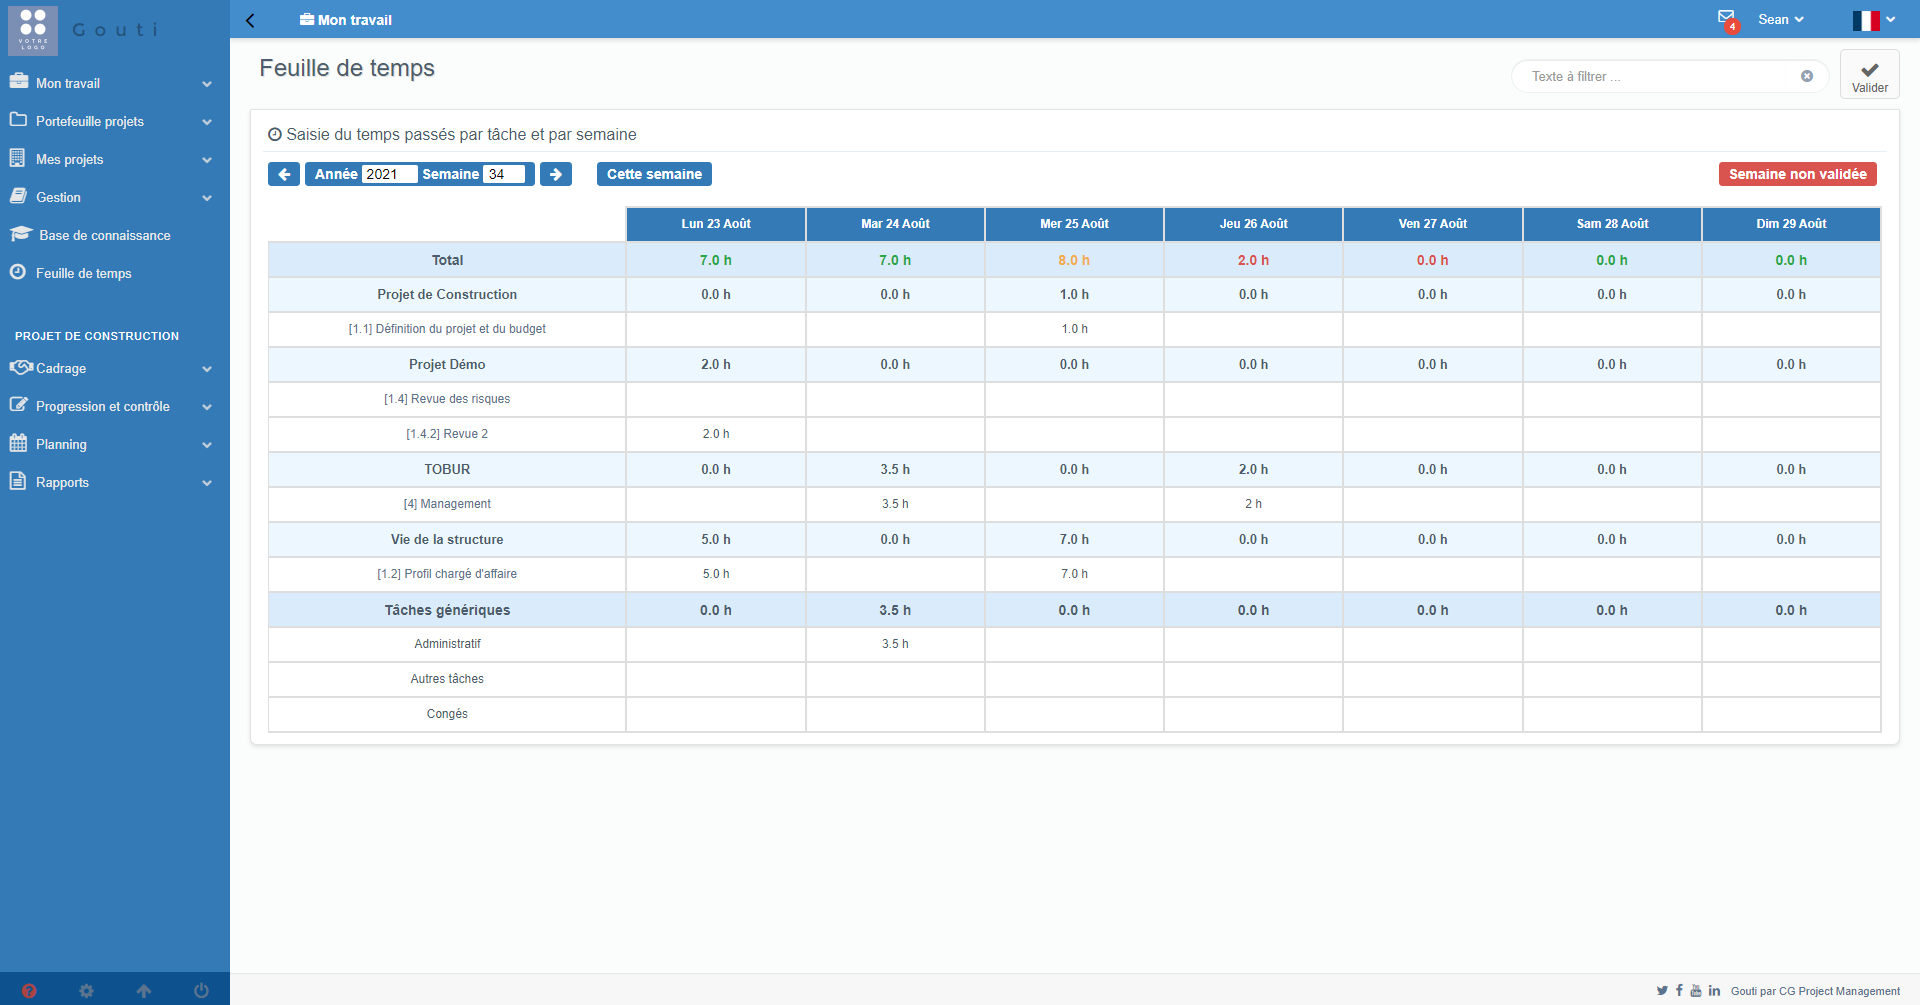1920x1005 pixels.
Task: Click the 2.0 h Revue 2 Monday cell
Action: [x=716, y=434]
